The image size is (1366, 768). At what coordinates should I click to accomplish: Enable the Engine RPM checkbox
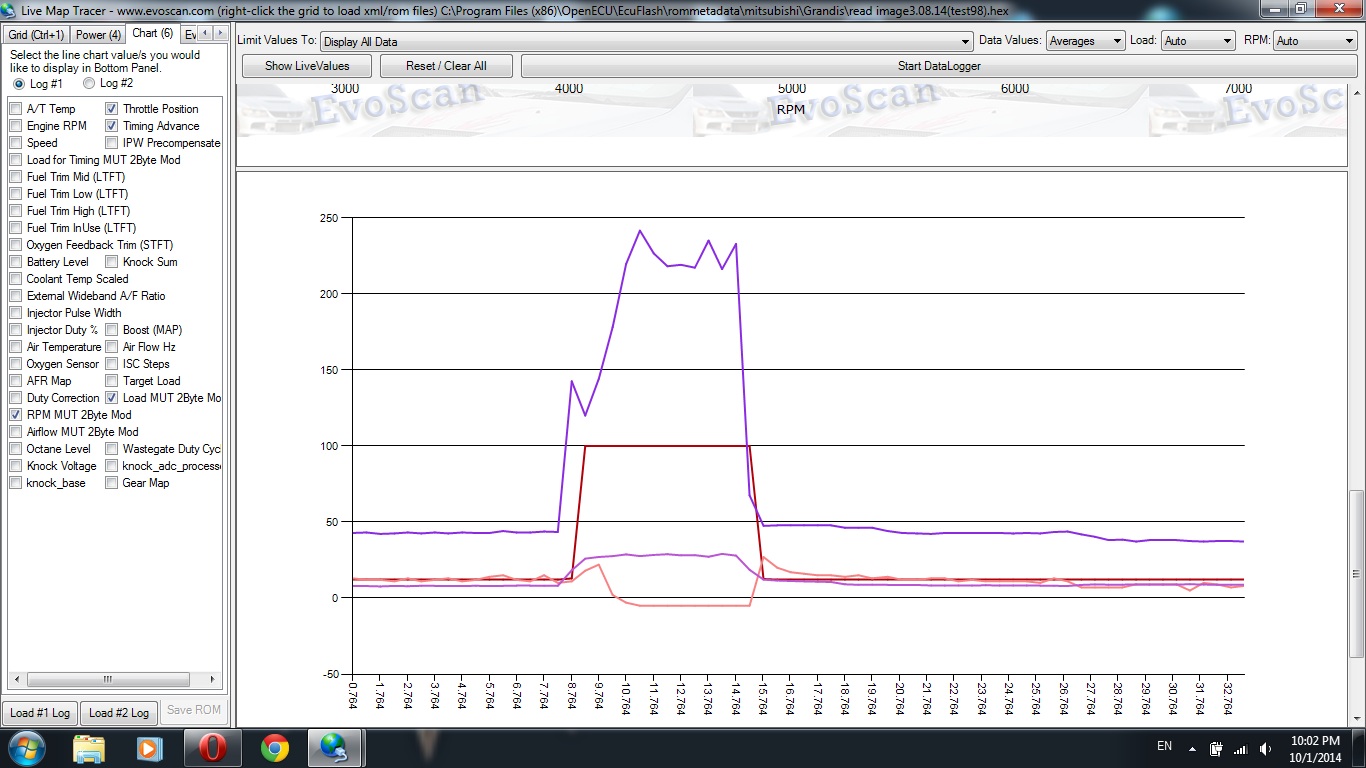coord(16,126)
